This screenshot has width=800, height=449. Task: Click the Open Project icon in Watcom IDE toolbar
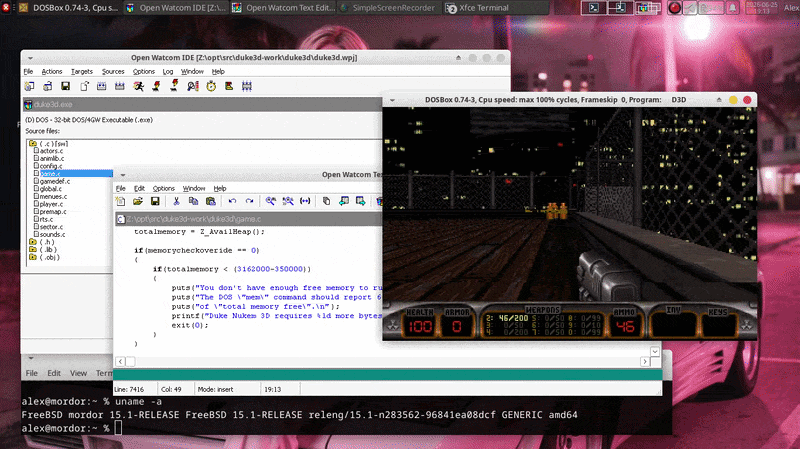click(x=47, y=86)
